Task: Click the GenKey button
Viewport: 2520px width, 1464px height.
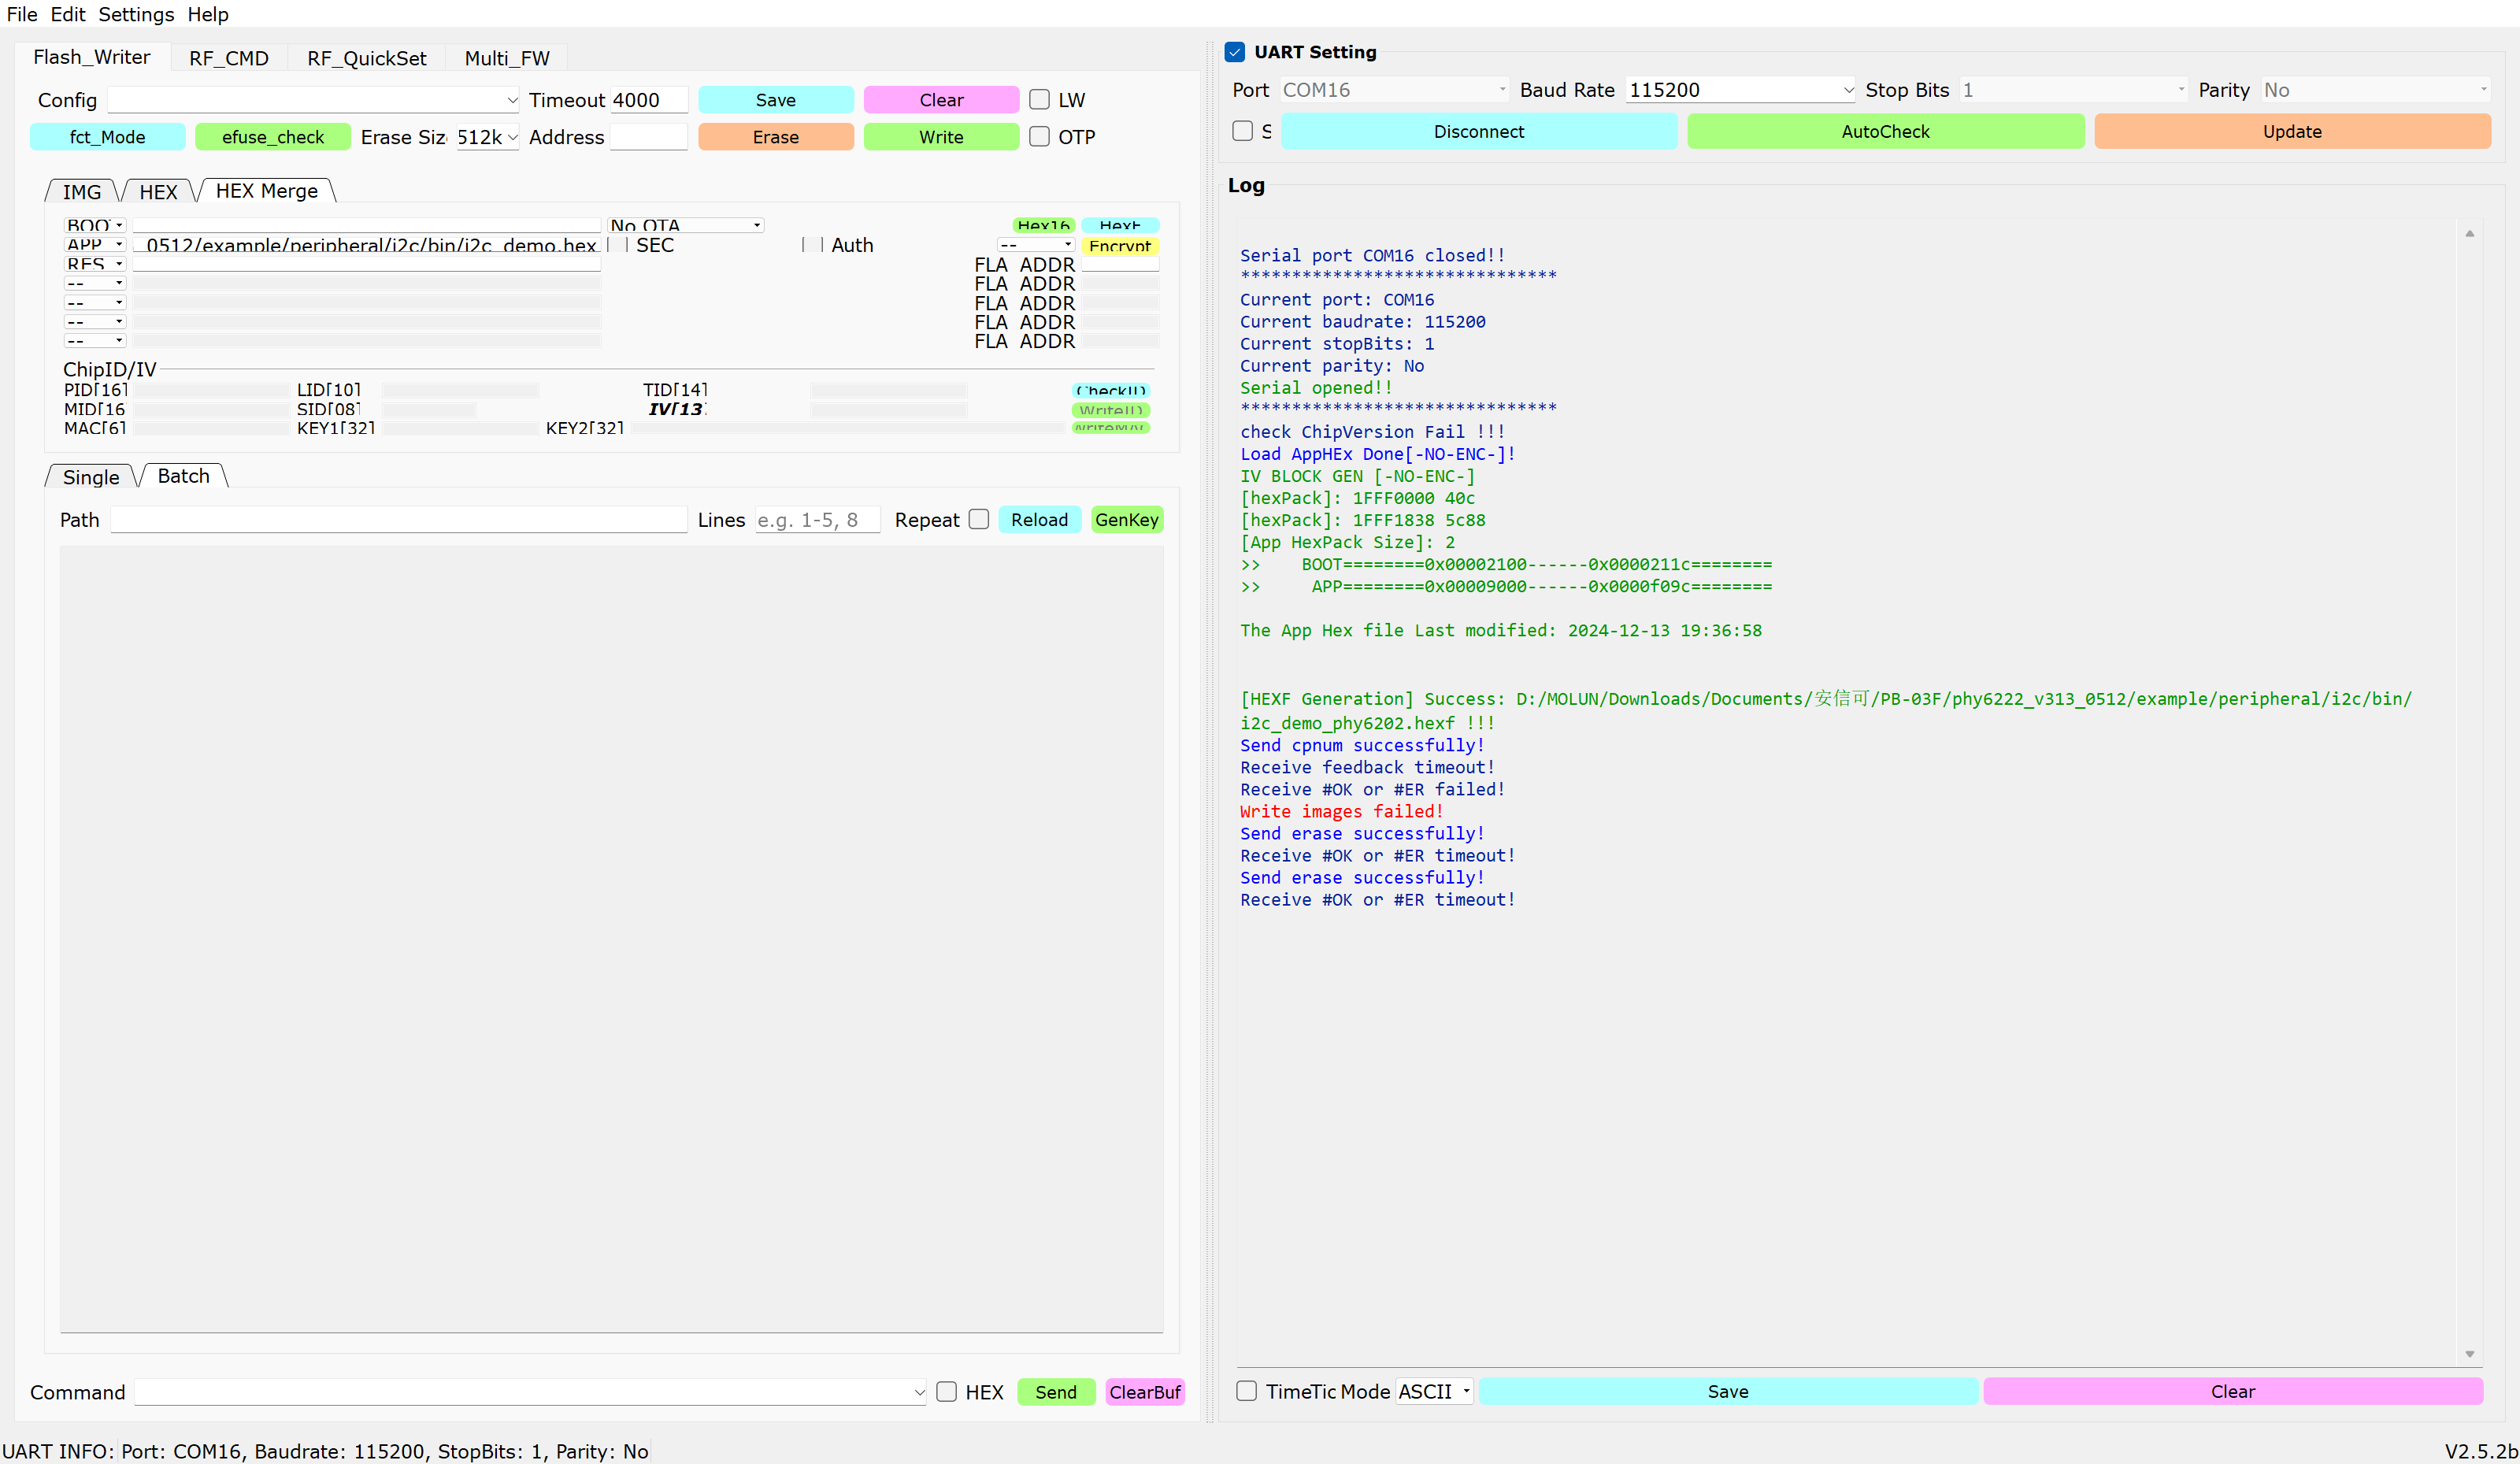Action: [1126, 519]
